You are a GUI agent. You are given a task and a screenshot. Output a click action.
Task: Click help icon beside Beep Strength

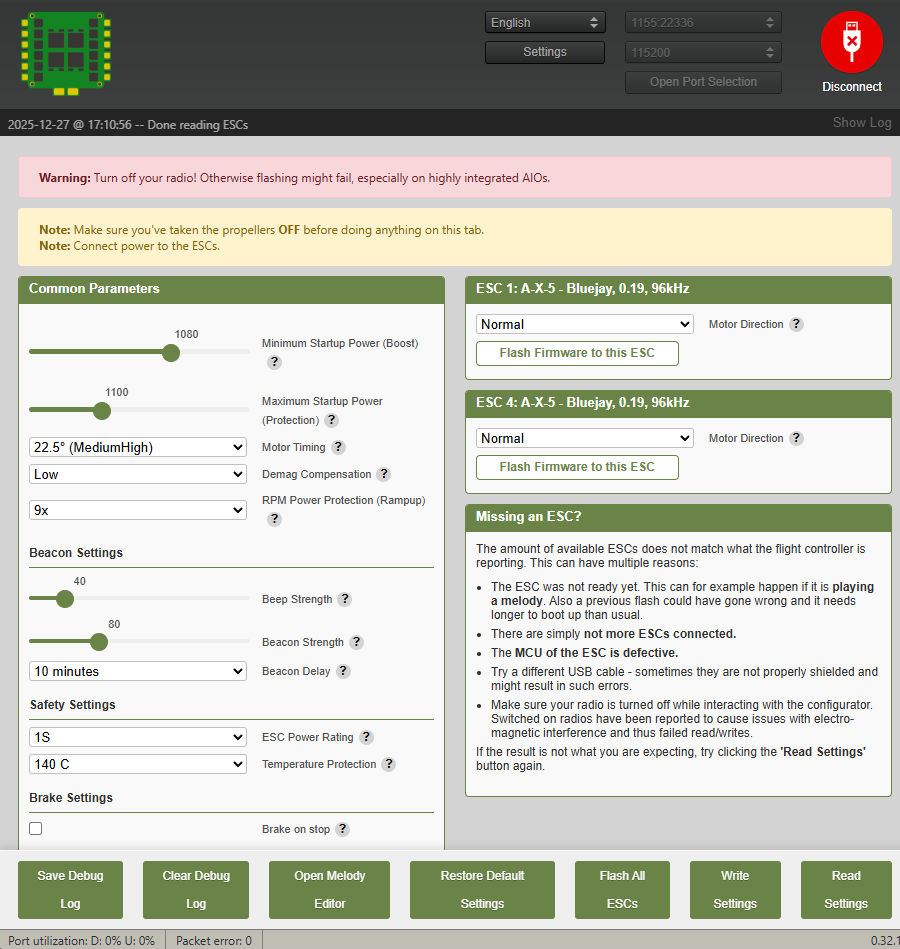[344, 600]
